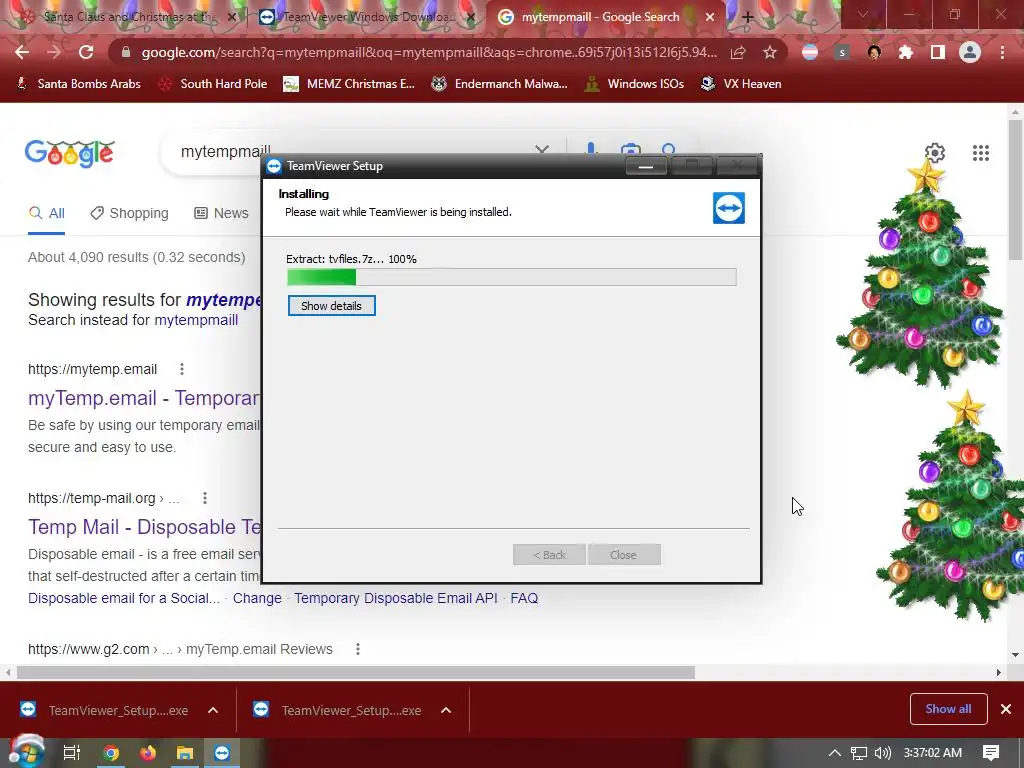Open Google settings gear
Image resolution: width=1024 pixels, height=768 pixels.
pos(935,153)
